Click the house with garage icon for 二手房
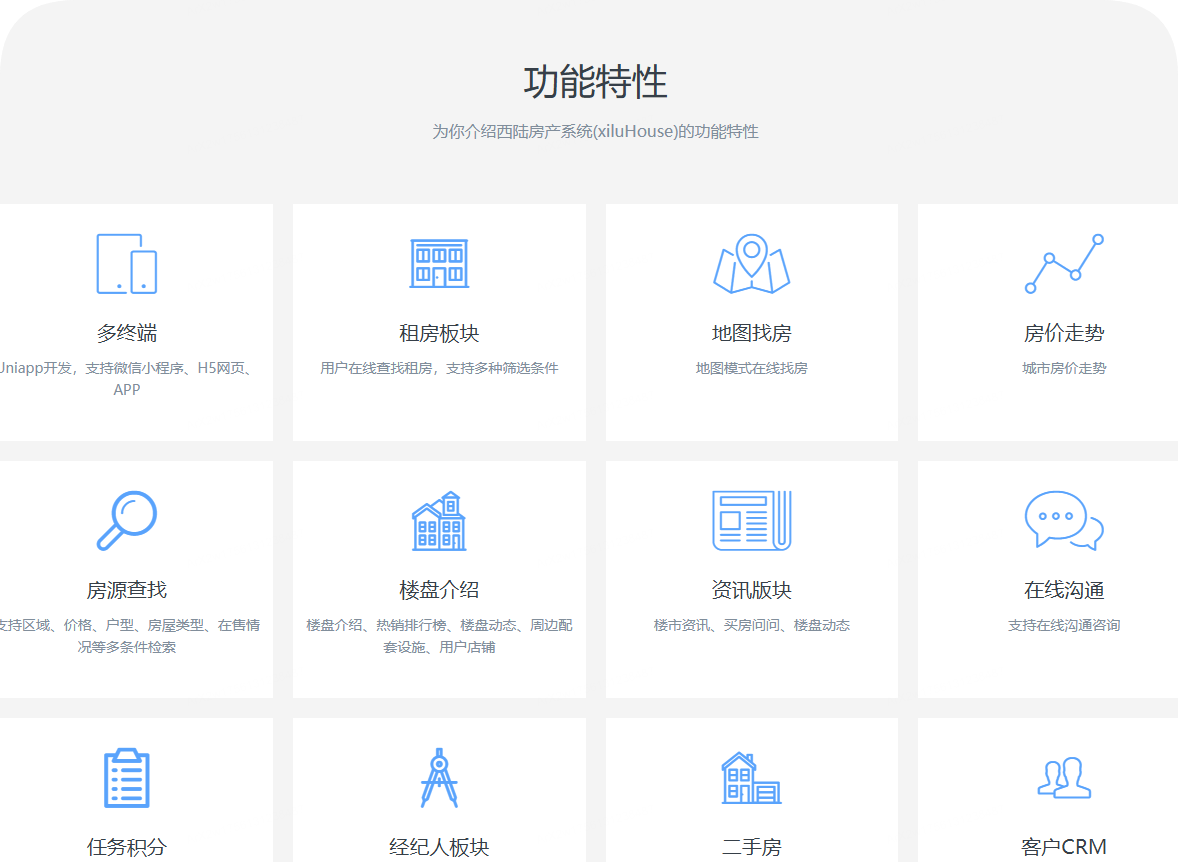1178x862 pixels. [x=751, y=778]
